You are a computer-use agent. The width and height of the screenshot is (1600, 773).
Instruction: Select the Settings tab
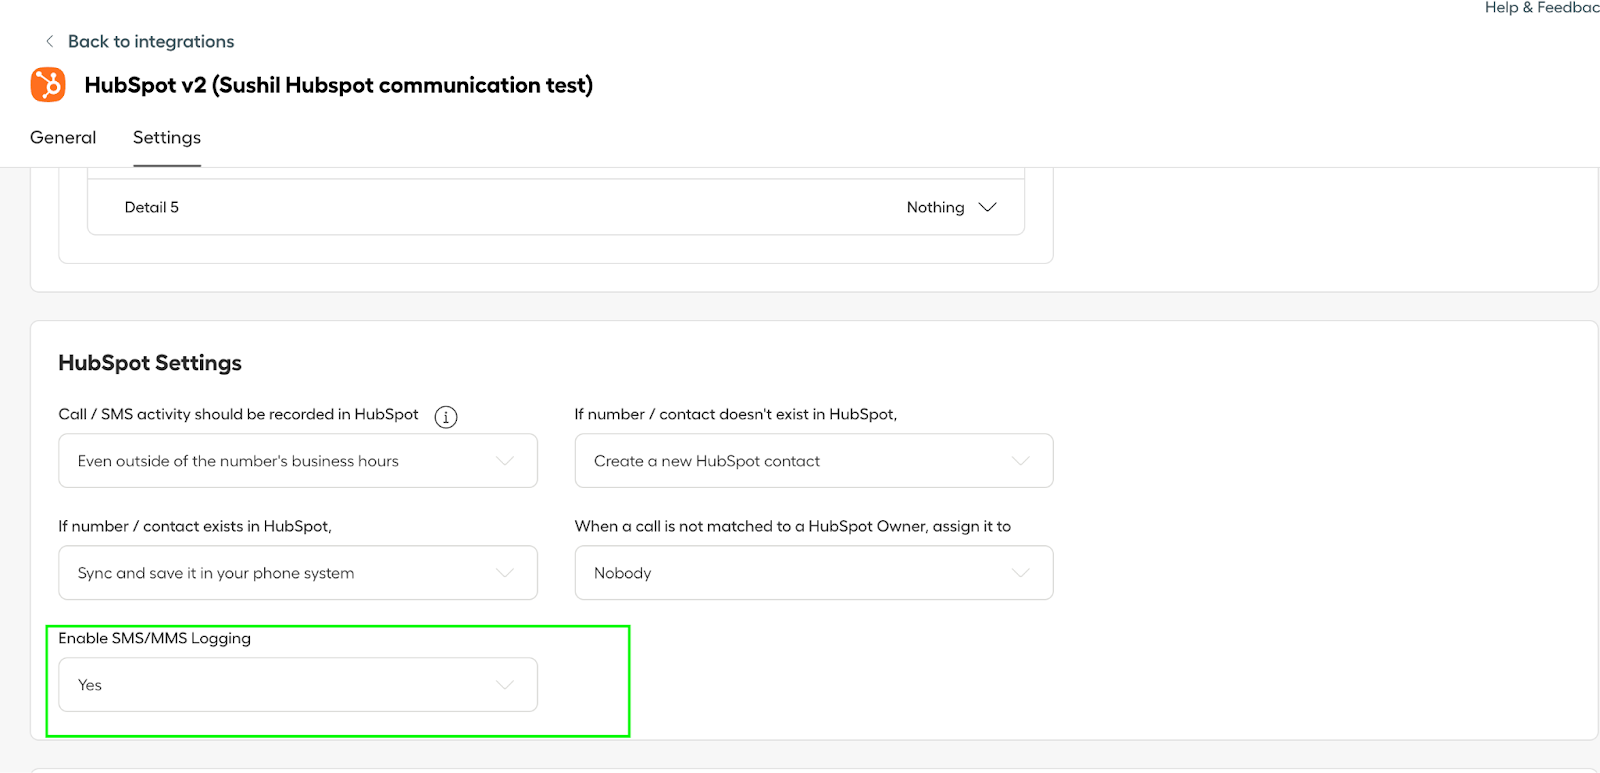point(167,137)
